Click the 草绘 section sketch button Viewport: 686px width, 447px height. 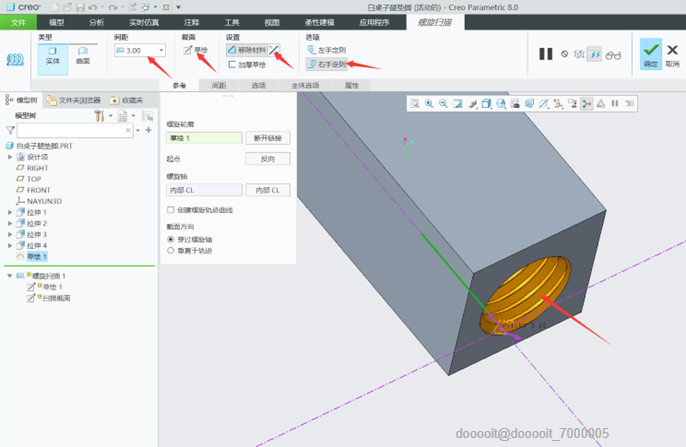196,50
